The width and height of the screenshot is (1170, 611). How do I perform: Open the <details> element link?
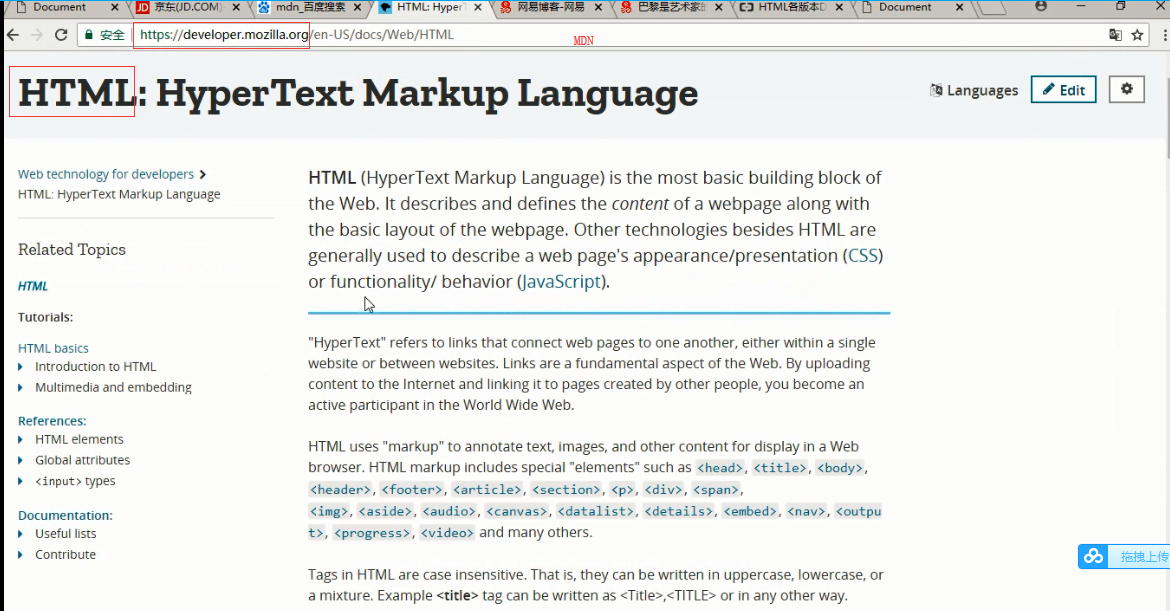(x=678, y=511)
